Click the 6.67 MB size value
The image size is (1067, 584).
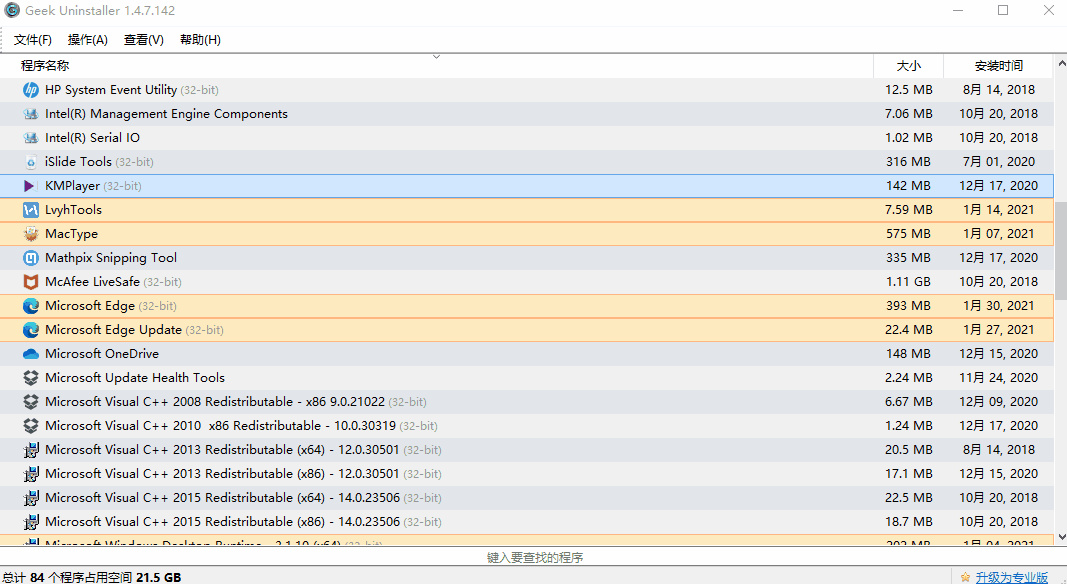click(908, 402)
